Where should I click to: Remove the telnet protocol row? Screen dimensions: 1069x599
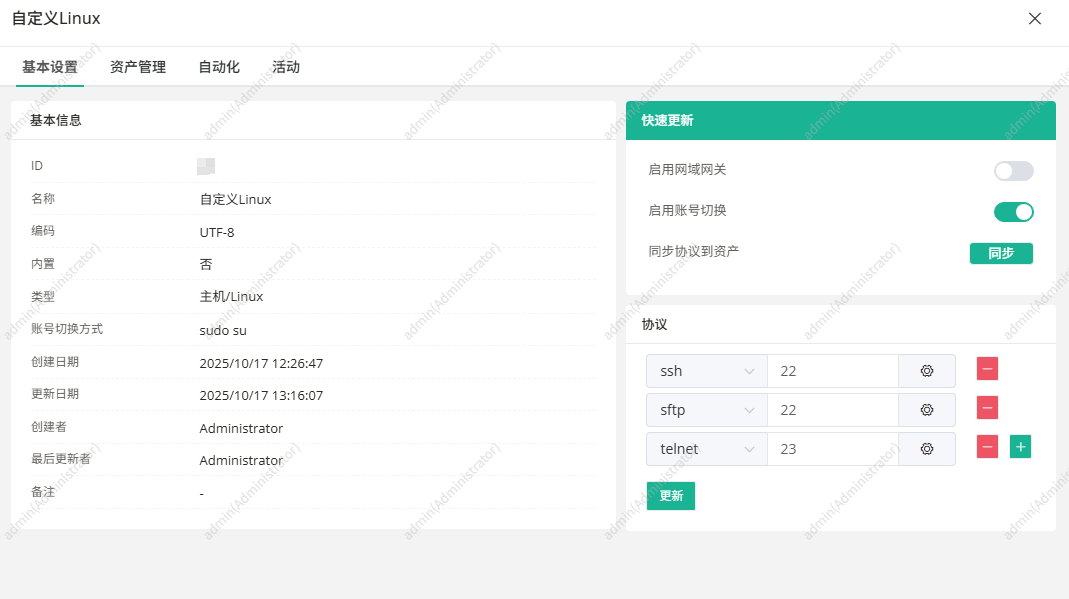tap(987, 447)
